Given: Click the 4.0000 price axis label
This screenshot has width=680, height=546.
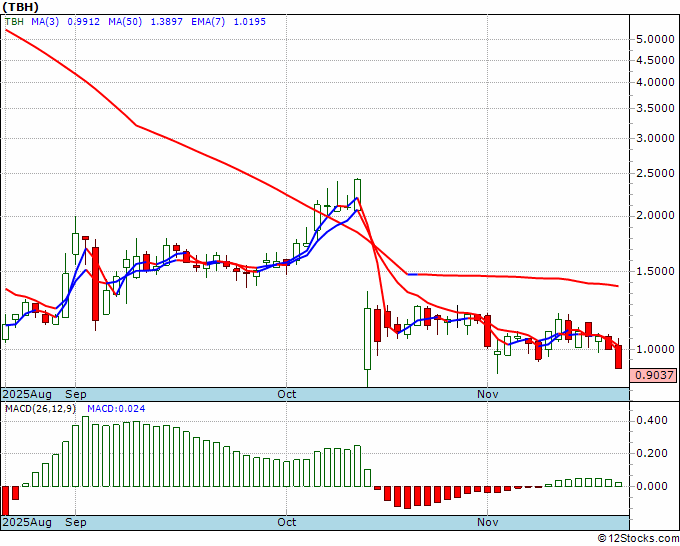Looking at the screenshot, I should coord(655,82).
